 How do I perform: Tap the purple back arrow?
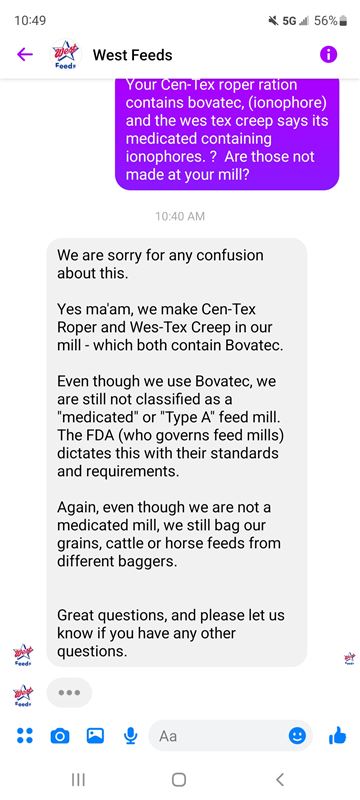coord(24,55)
